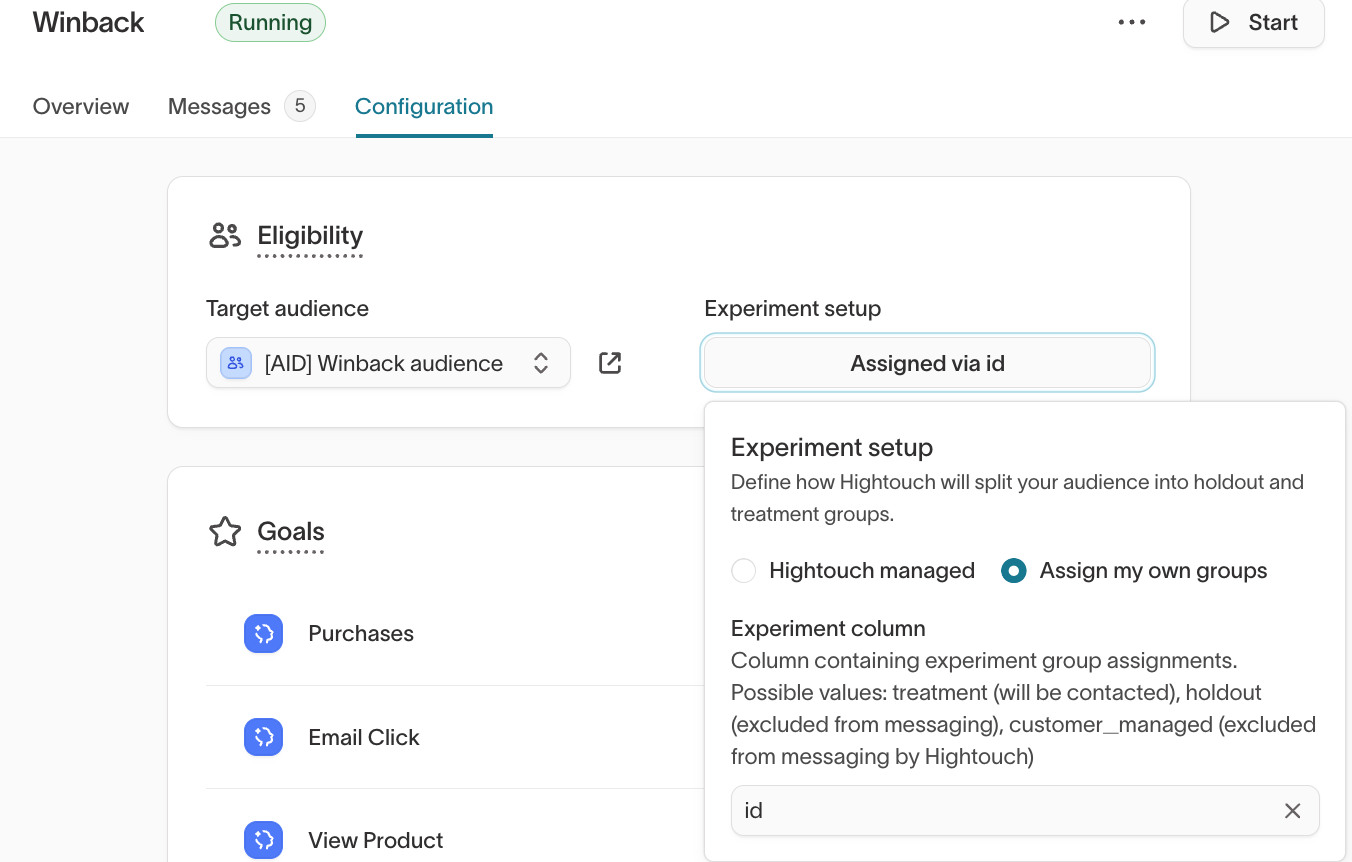This screenshot has width=1352, height=862.
Task: Select the View Product goal icon
Action: tap(263, 840)
